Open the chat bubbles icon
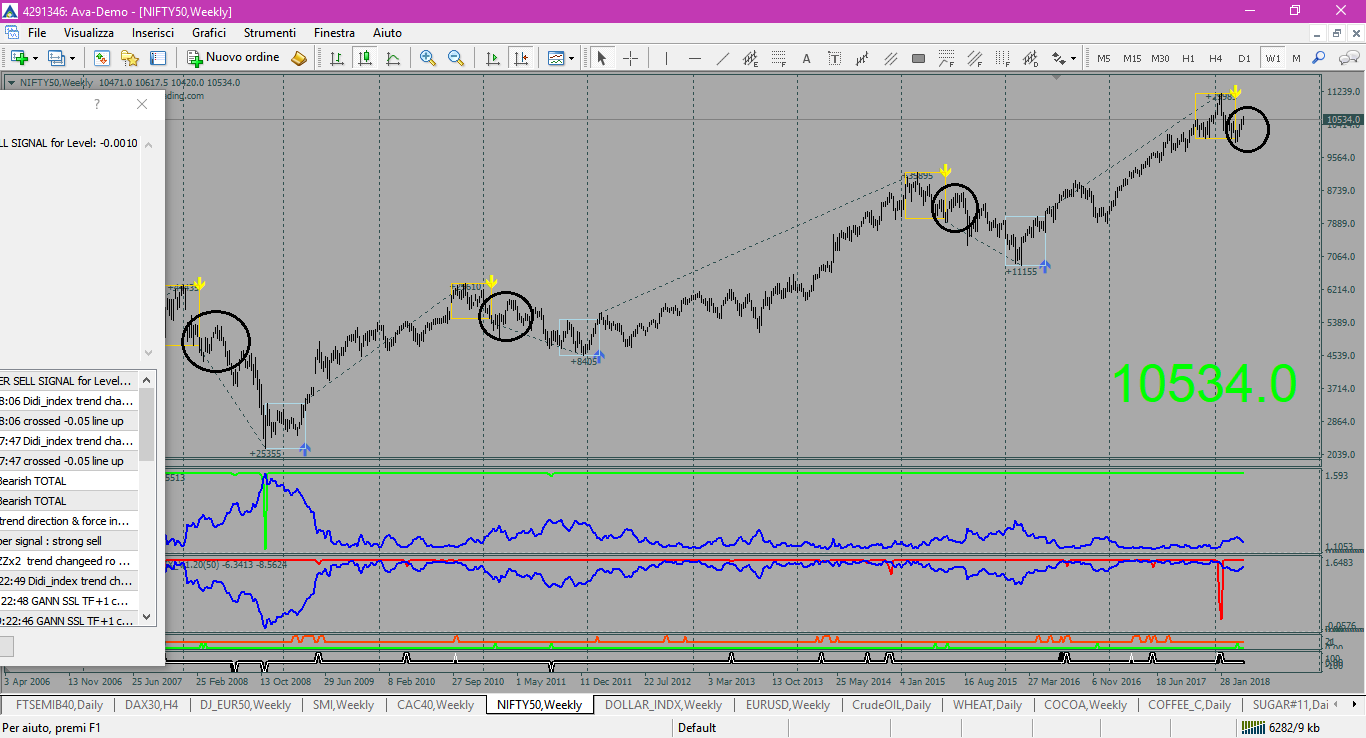Viewport: 1366px width, 738px height. pos(1347,58)
